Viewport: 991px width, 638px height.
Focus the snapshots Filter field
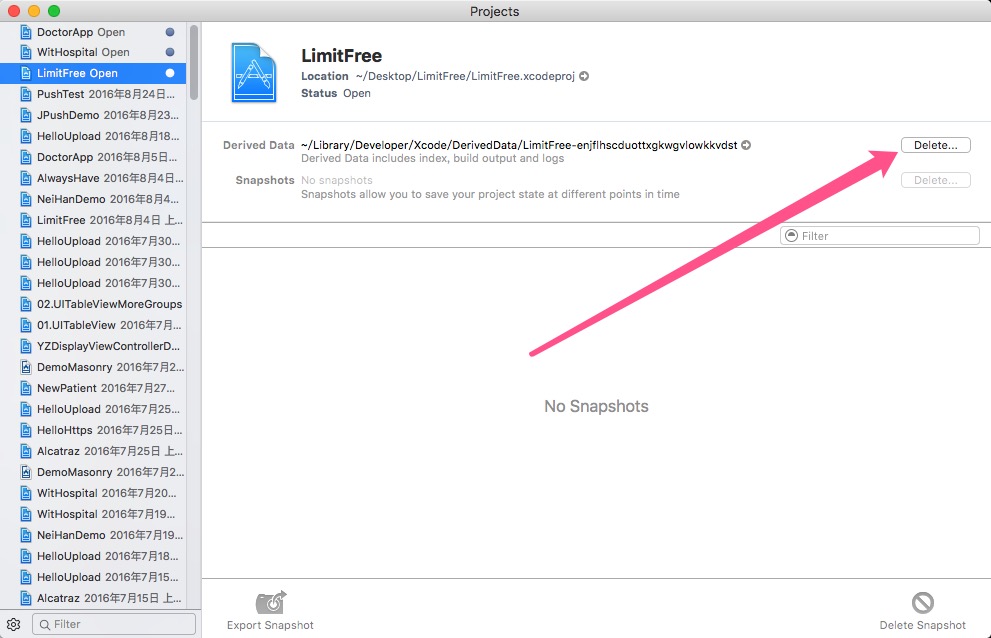880,236
